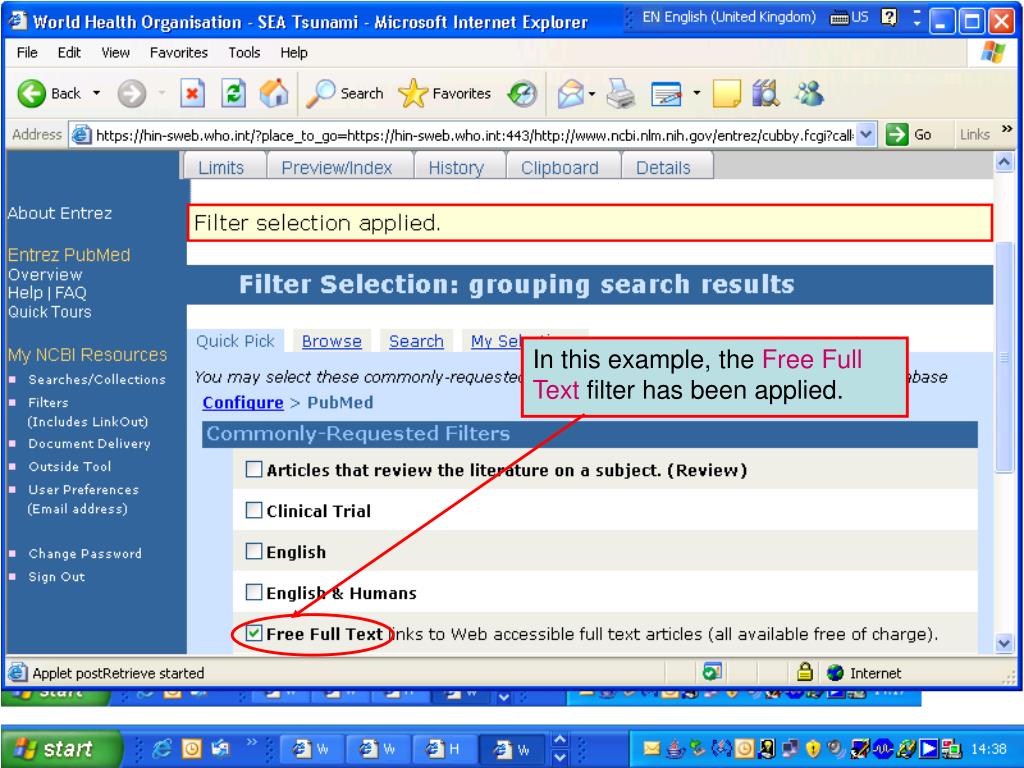Open the Messenger people icon

pyautogui.click(x=809, y=93)
